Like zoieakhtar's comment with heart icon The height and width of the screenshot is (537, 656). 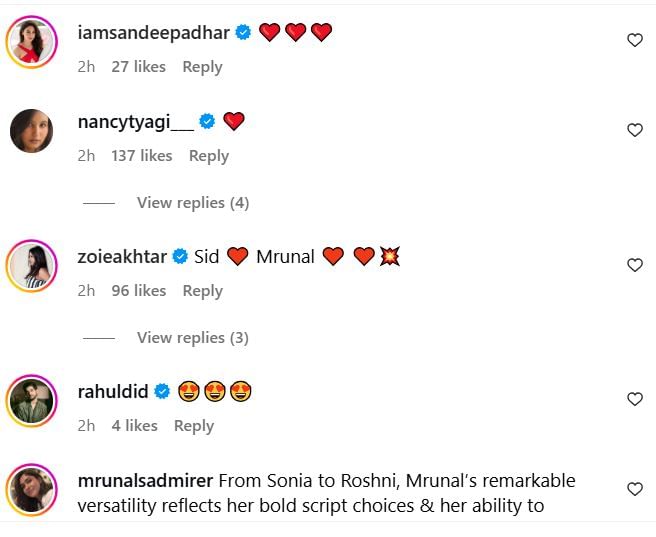(634, 265)
